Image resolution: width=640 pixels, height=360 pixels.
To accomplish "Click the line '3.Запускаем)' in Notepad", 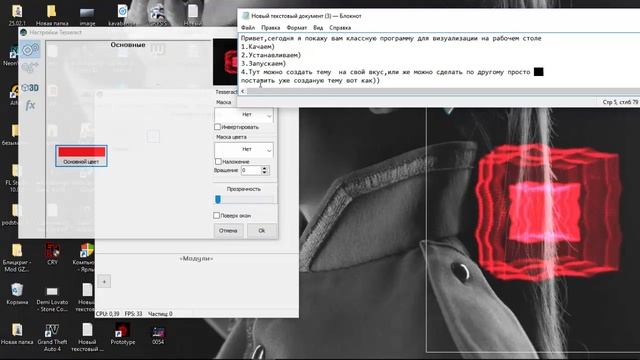I will [263, 64].
